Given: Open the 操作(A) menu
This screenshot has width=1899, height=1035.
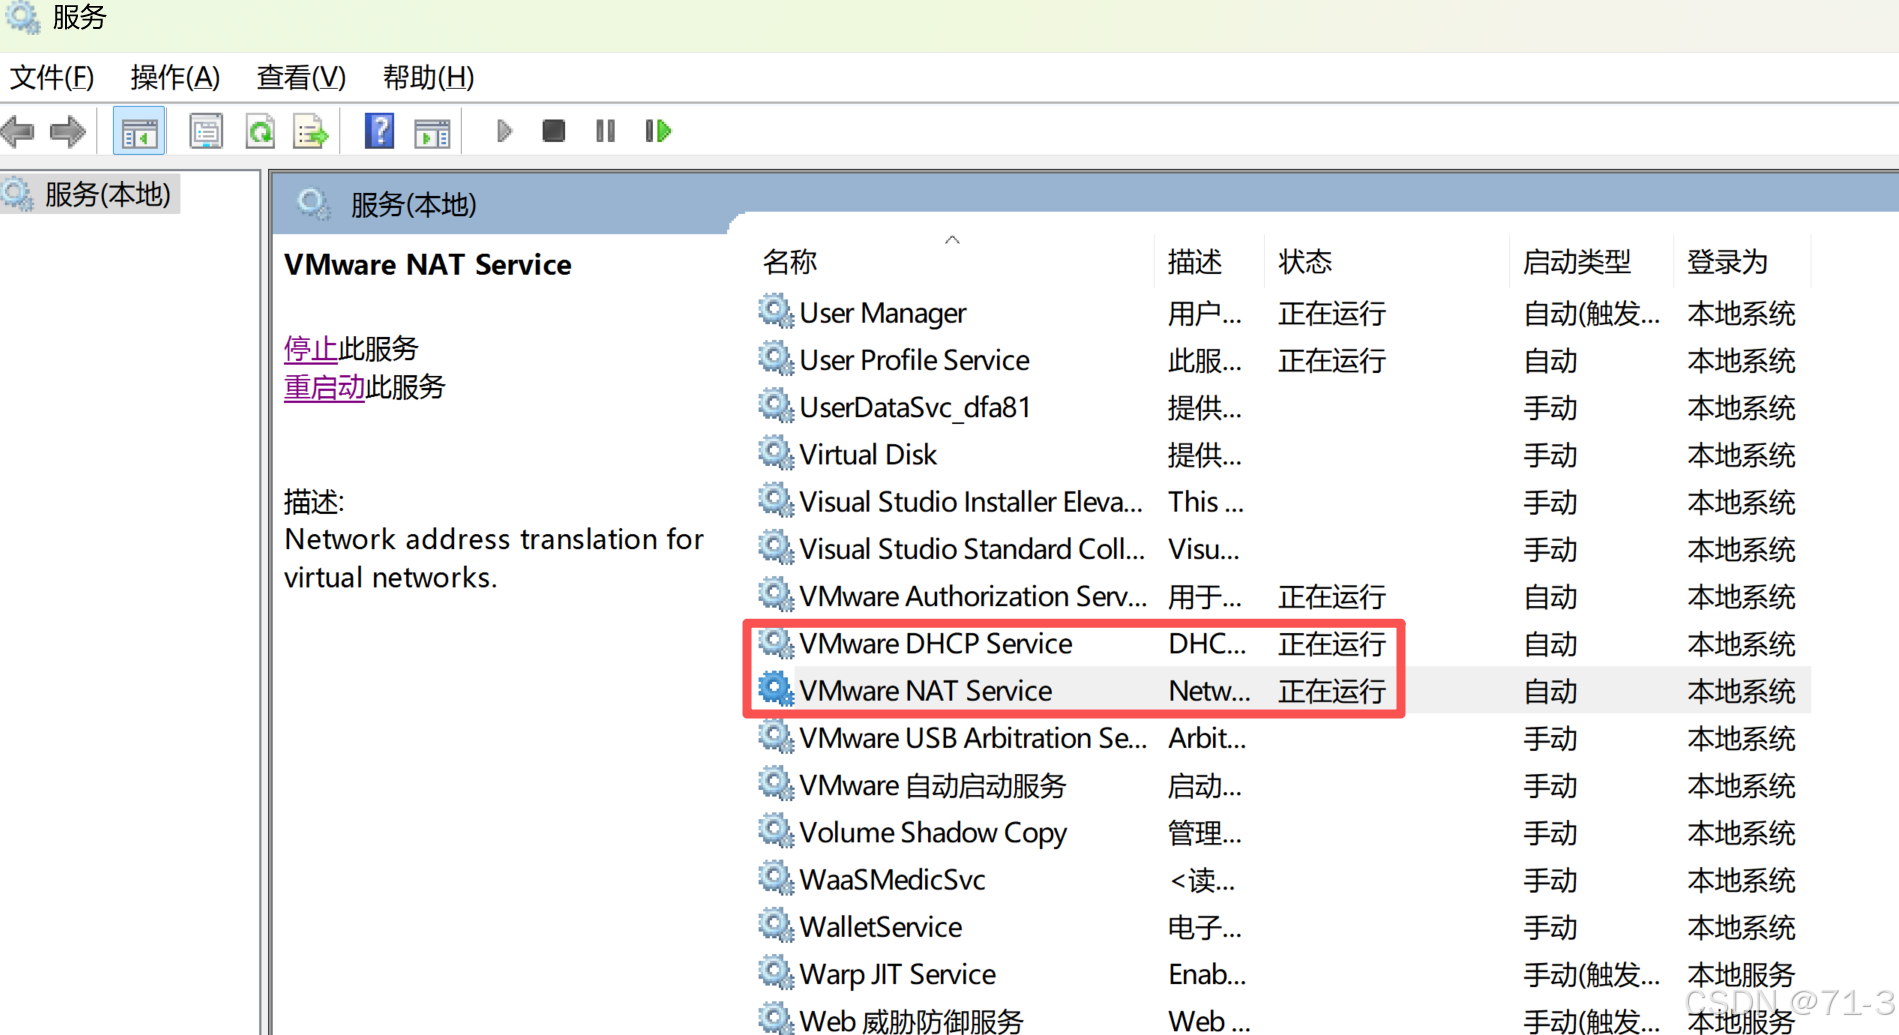Looking at the screenshot, I should coord(175,77).
